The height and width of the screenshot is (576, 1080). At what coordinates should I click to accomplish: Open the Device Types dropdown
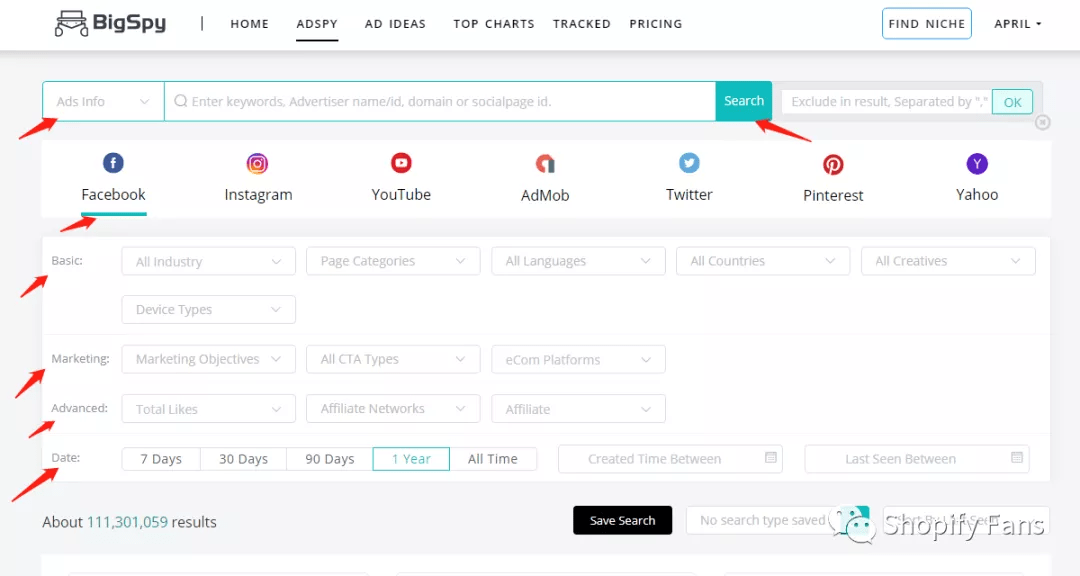(209, 309)
